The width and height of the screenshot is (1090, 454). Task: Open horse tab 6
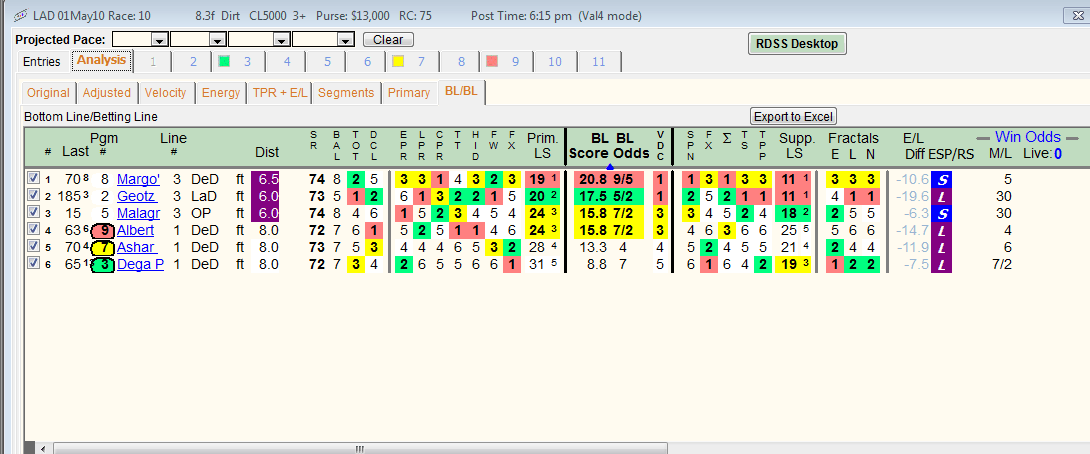[368, 62]
